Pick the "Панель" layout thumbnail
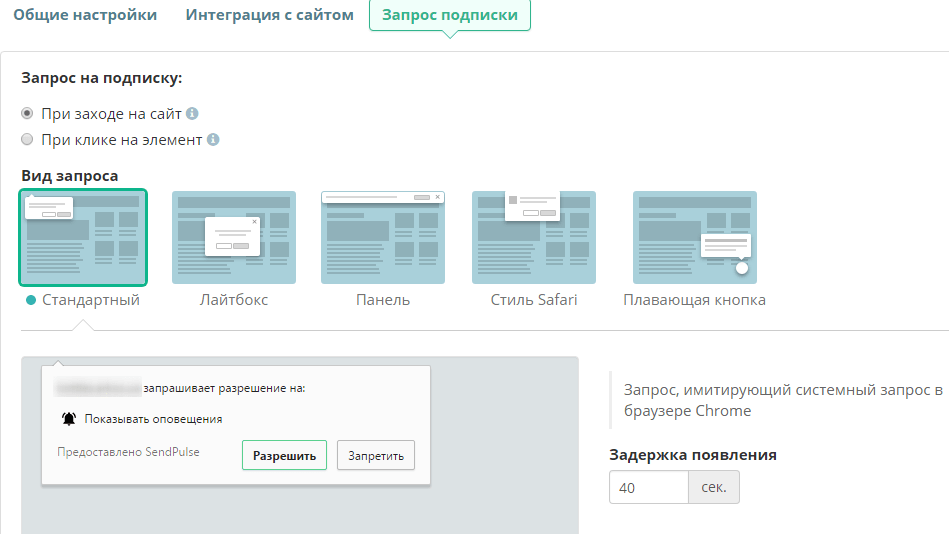949x534 pixels. (x=383, y=238)
